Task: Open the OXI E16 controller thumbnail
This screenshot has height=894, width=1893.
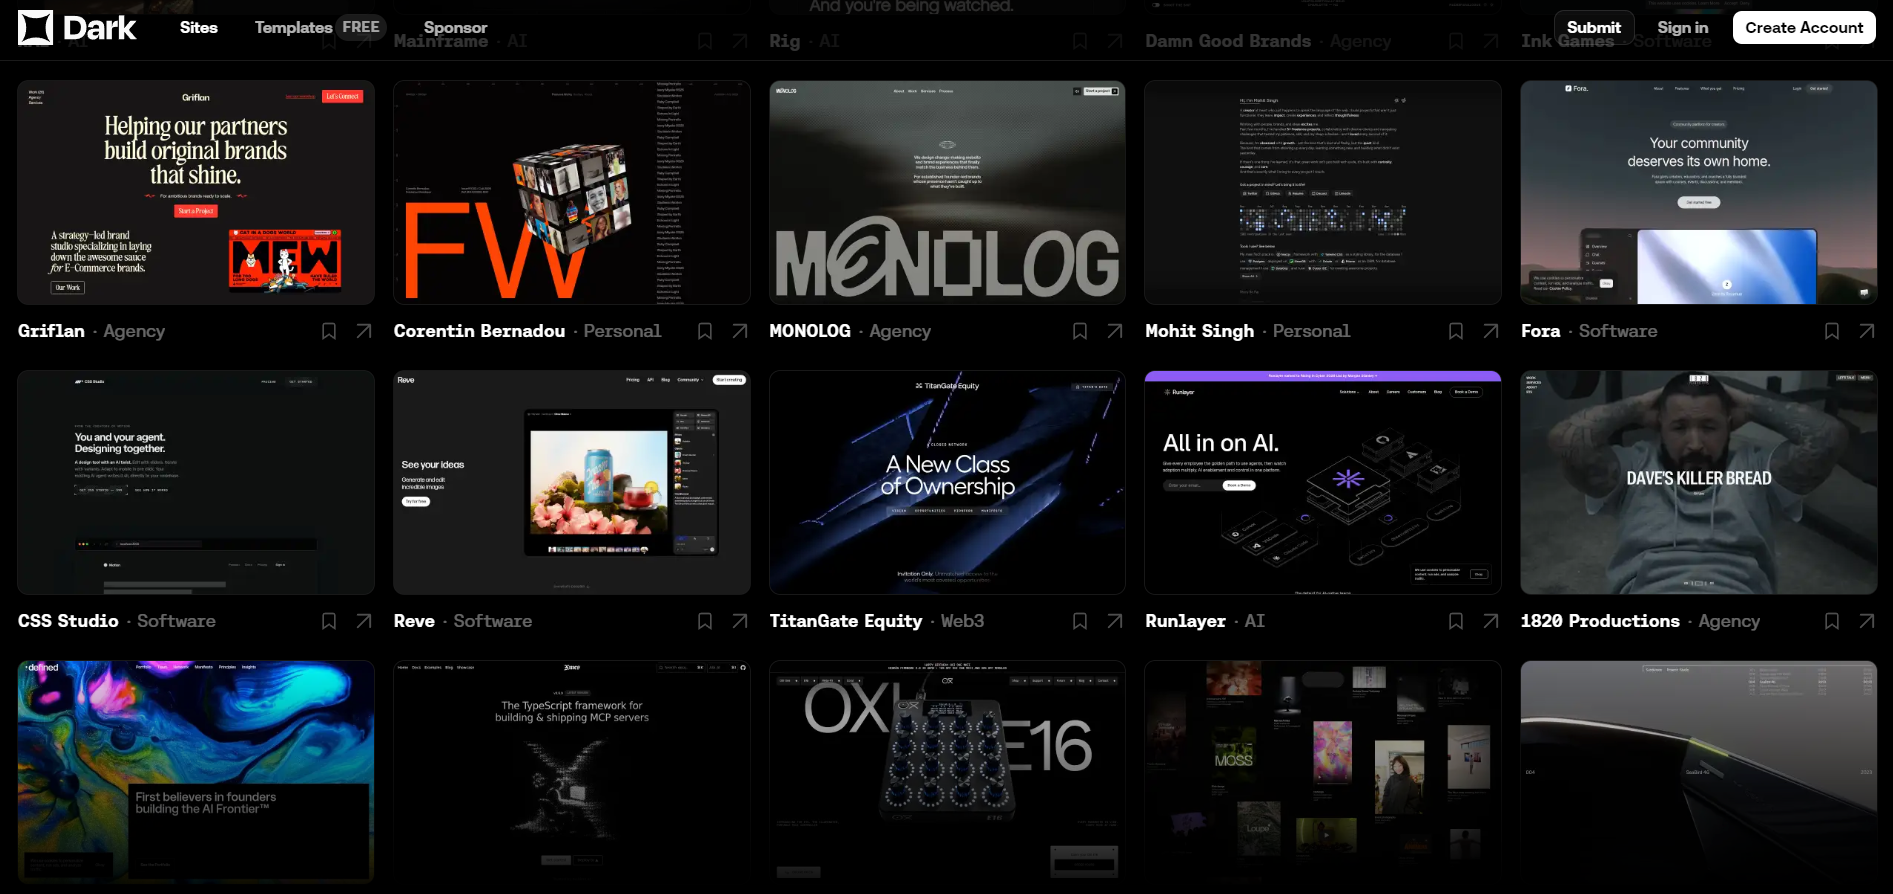Action: pyautogui.click(x=947, y=772)
